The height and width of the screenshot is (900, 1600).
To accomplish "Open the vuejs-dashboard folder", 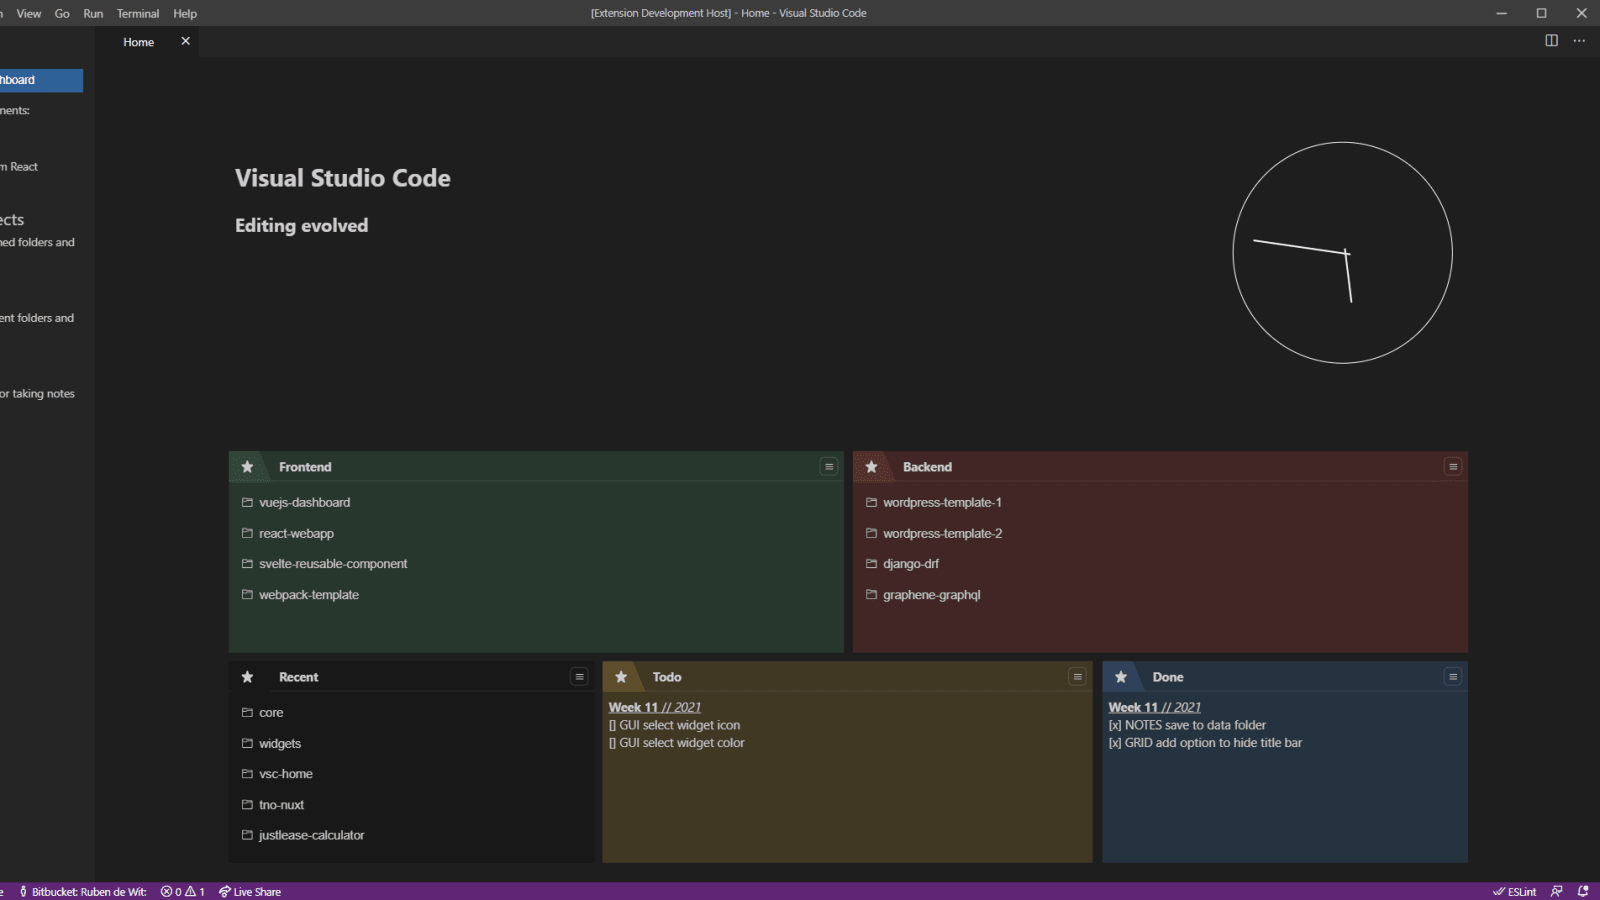I will (304, 503).
